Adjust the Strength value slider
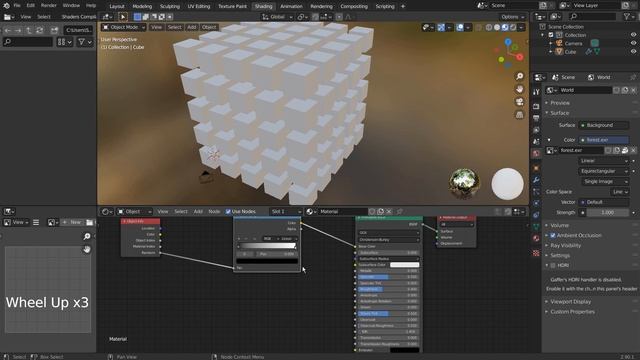This screenshot has height=360, width=640. [607, 212]
